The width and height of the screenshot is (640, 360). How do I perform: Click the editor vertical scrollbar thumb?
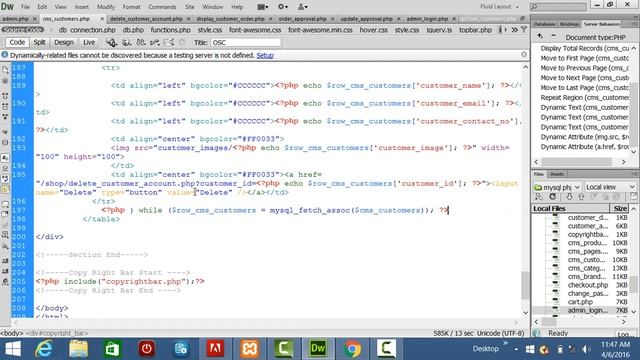coord(525,284)
